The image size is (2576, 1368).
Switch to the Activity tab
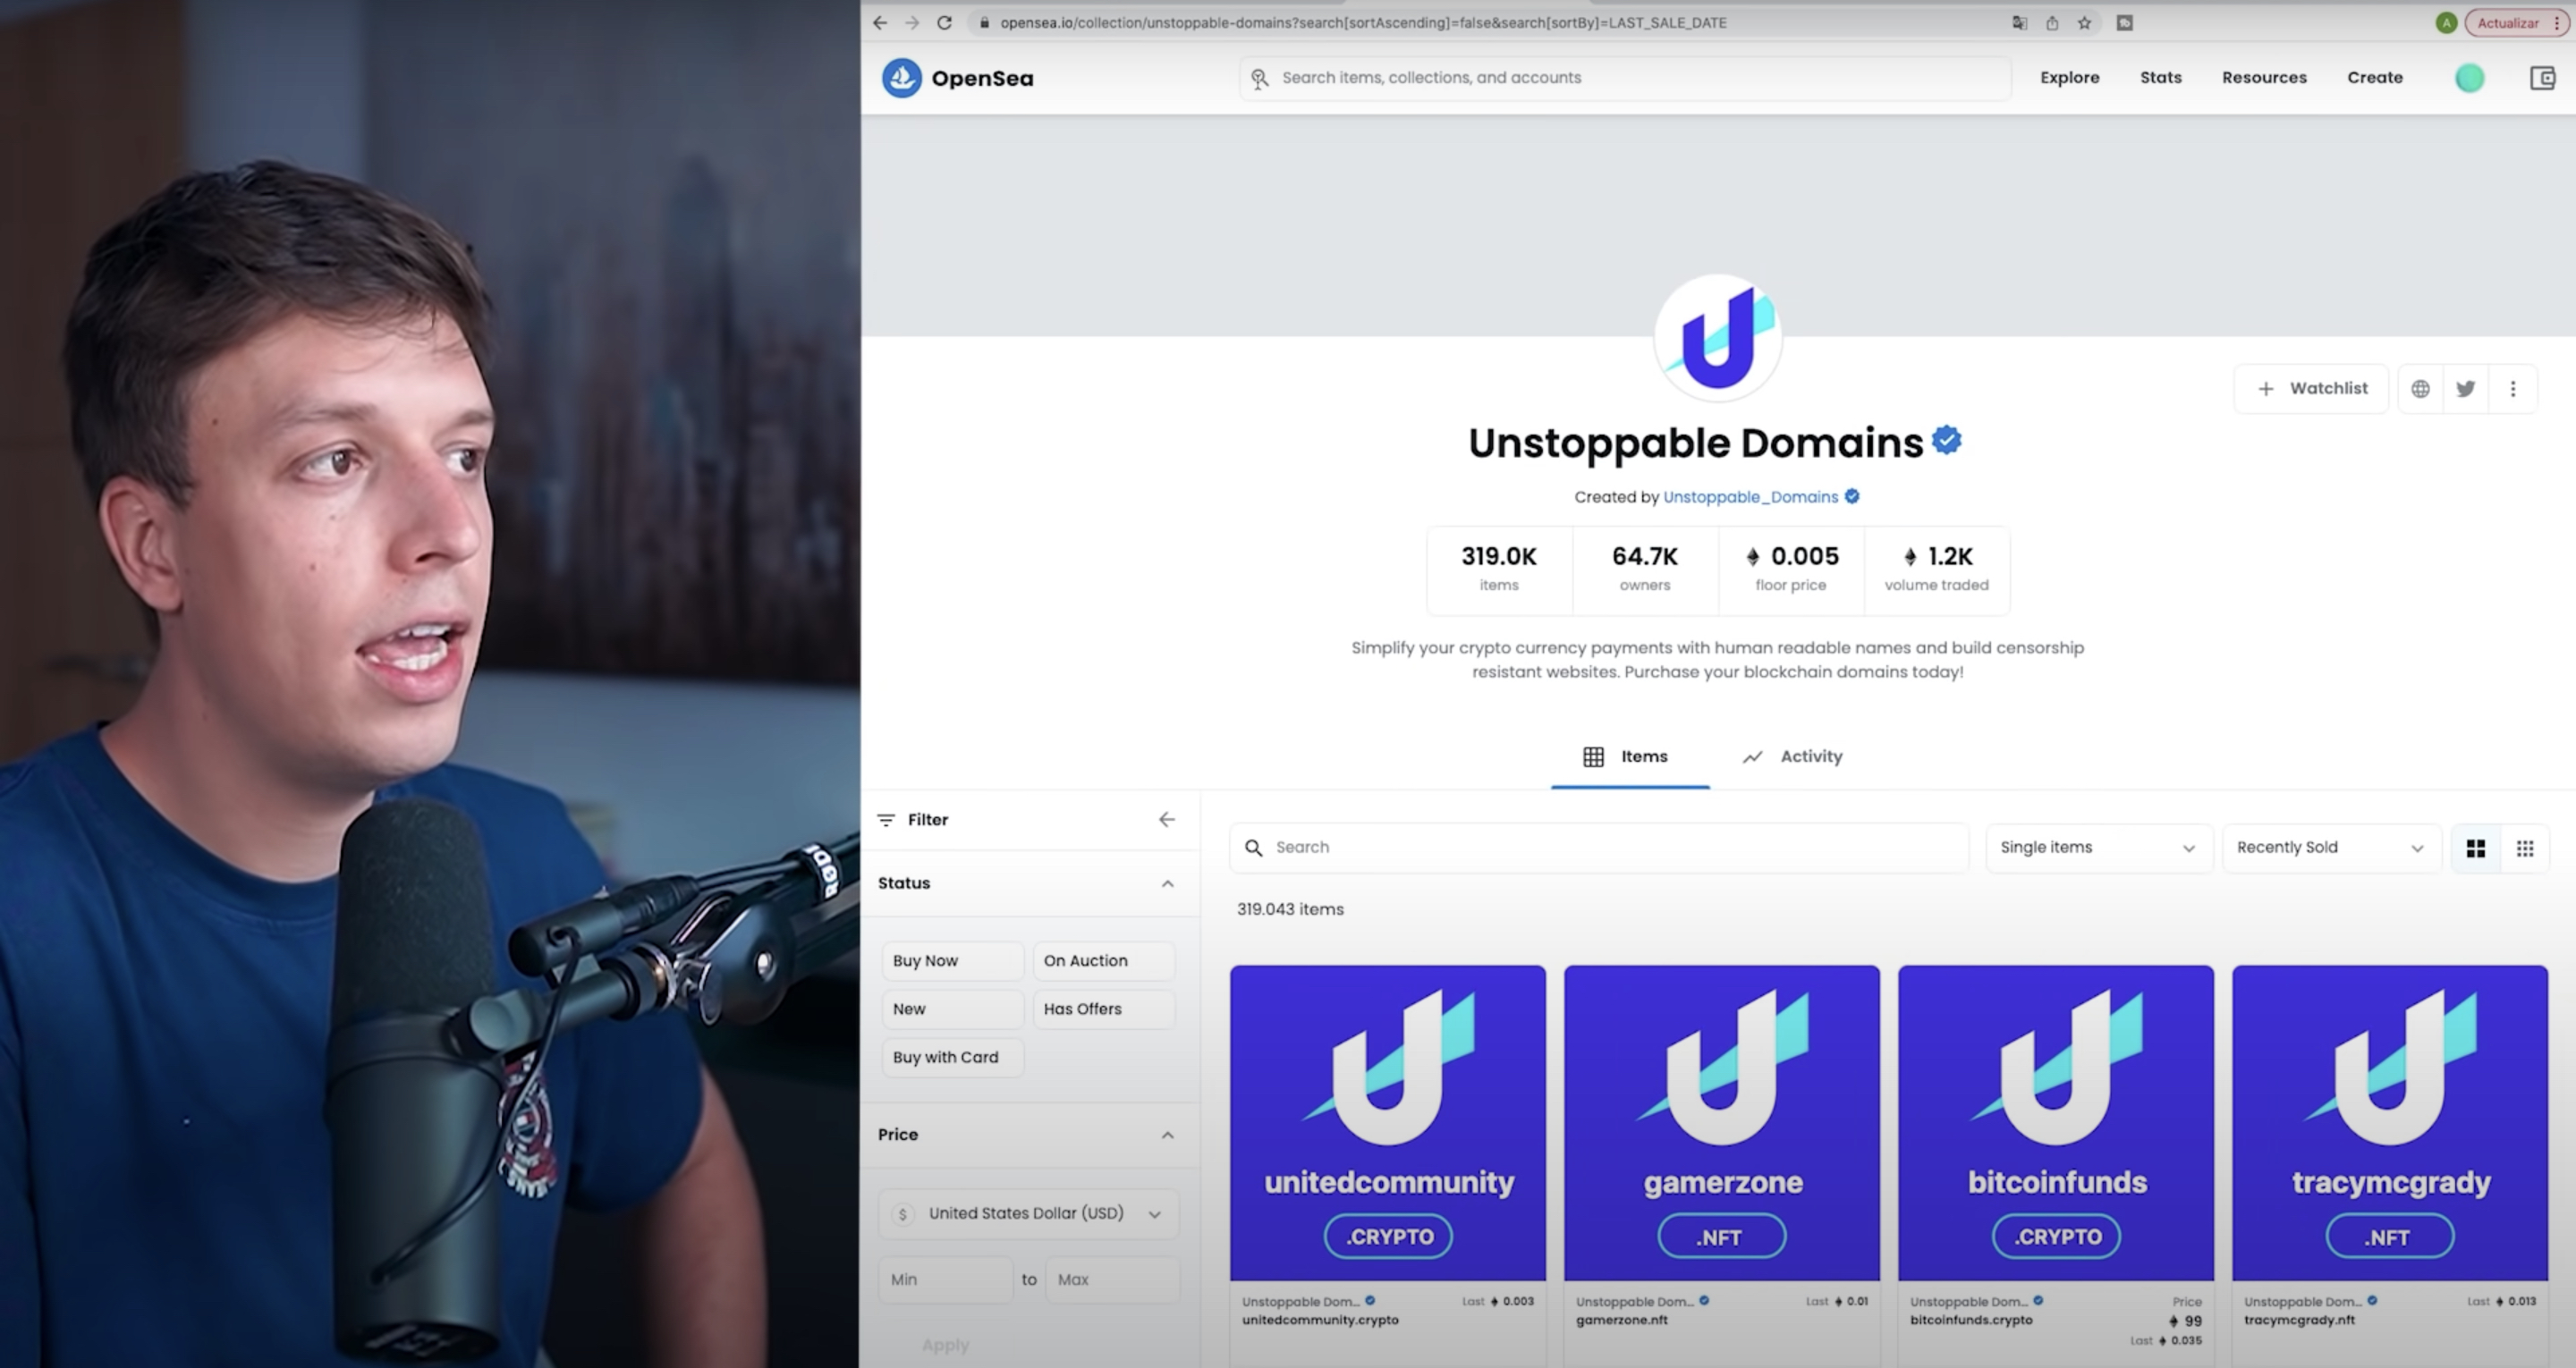pos(1792,757)
